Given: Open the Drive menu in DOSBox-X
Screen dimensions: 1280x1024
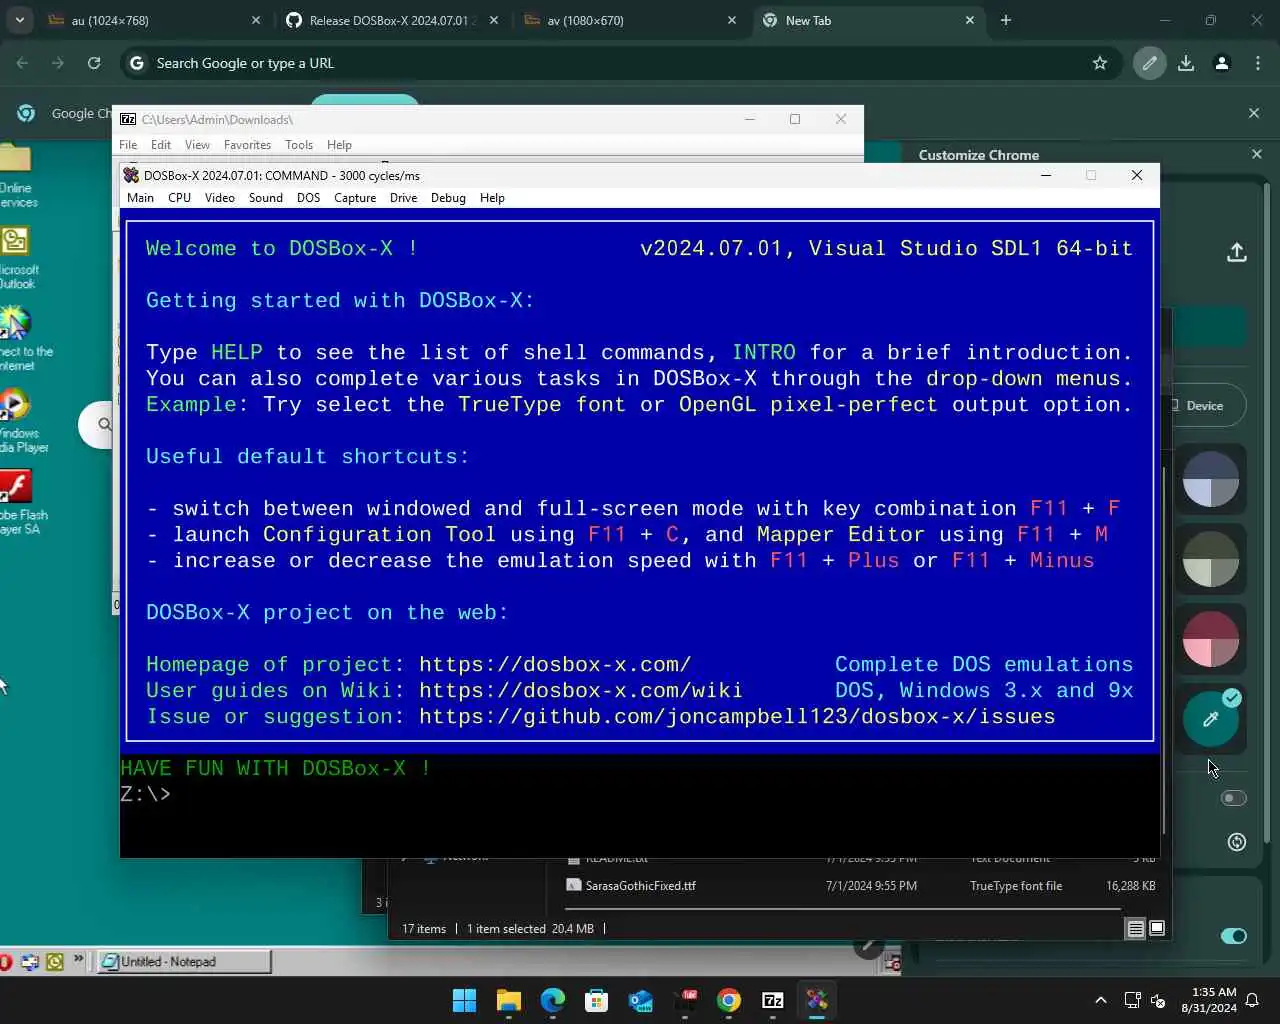Looking at the screenshot, I should [404, 198].
